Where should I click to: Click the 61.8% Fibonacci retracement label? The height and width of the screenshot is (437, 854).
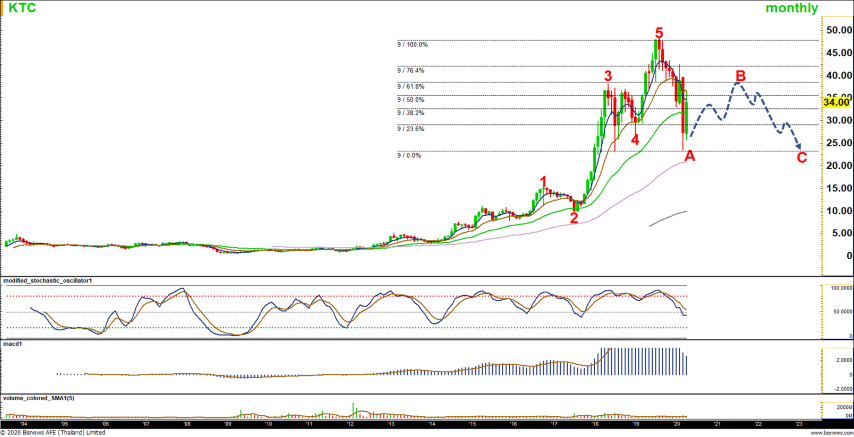point(411,87)
